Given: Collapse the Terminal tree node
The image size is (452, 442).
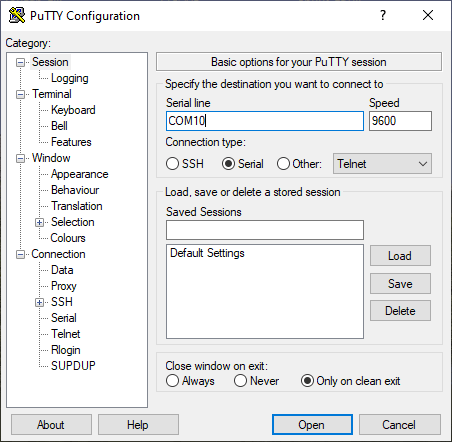Looking at the screenshot, I should tap(21, 94).
